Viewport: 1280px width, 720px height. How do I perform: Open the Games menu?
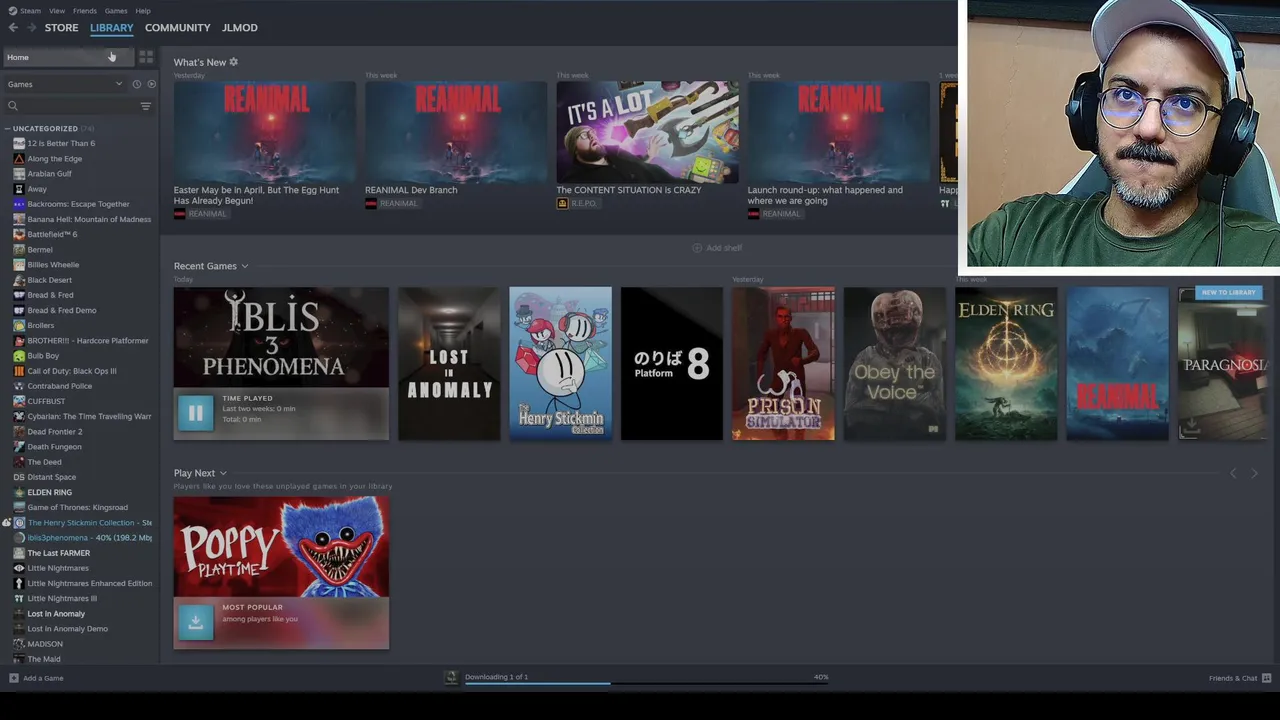116,11
